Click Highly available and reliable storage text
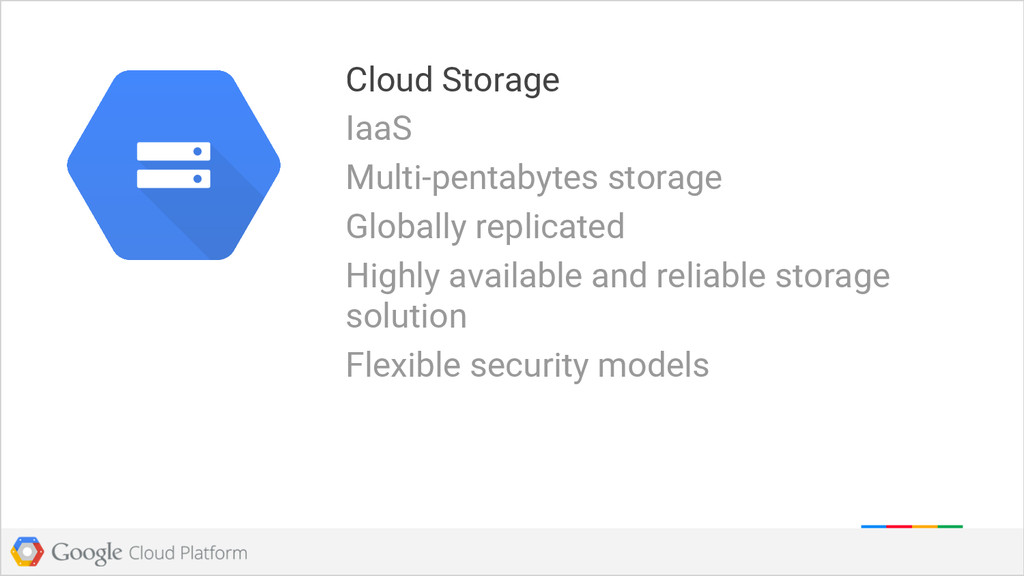 pos(618,276)
